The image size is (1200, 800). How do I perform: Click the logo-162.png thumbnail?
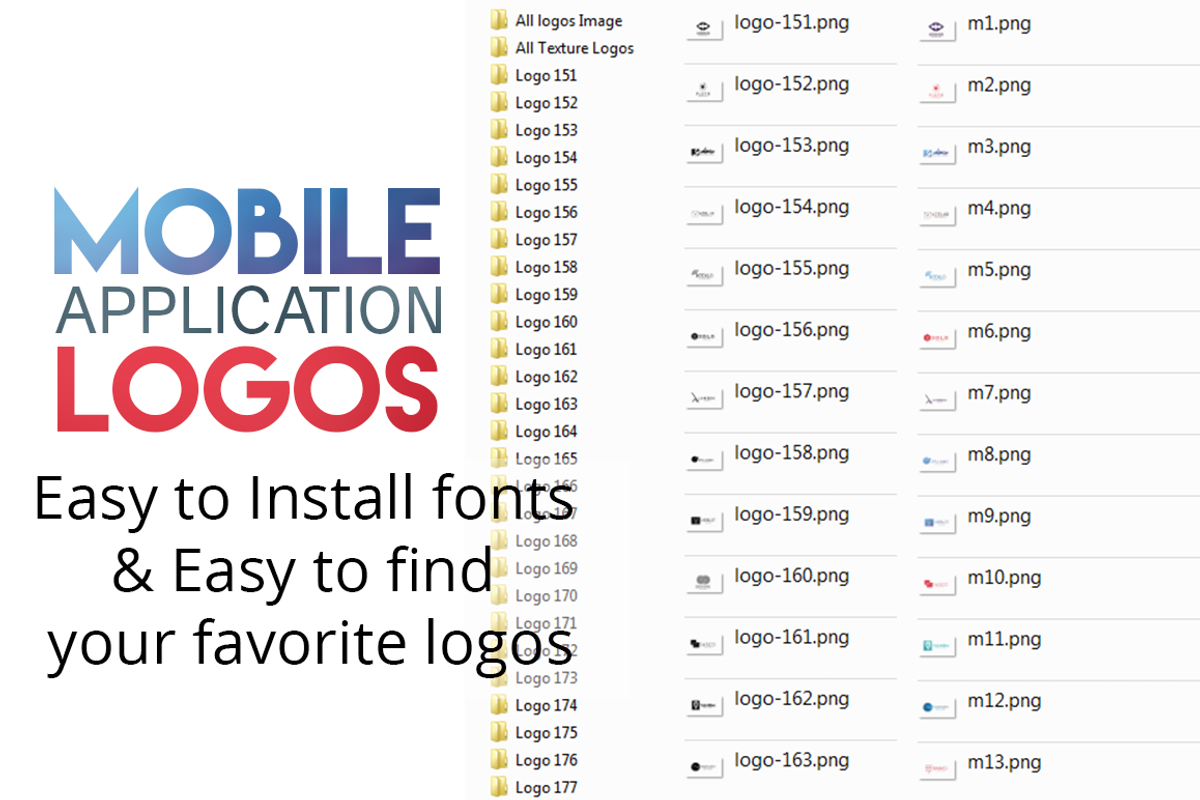(x=704, y=706)
